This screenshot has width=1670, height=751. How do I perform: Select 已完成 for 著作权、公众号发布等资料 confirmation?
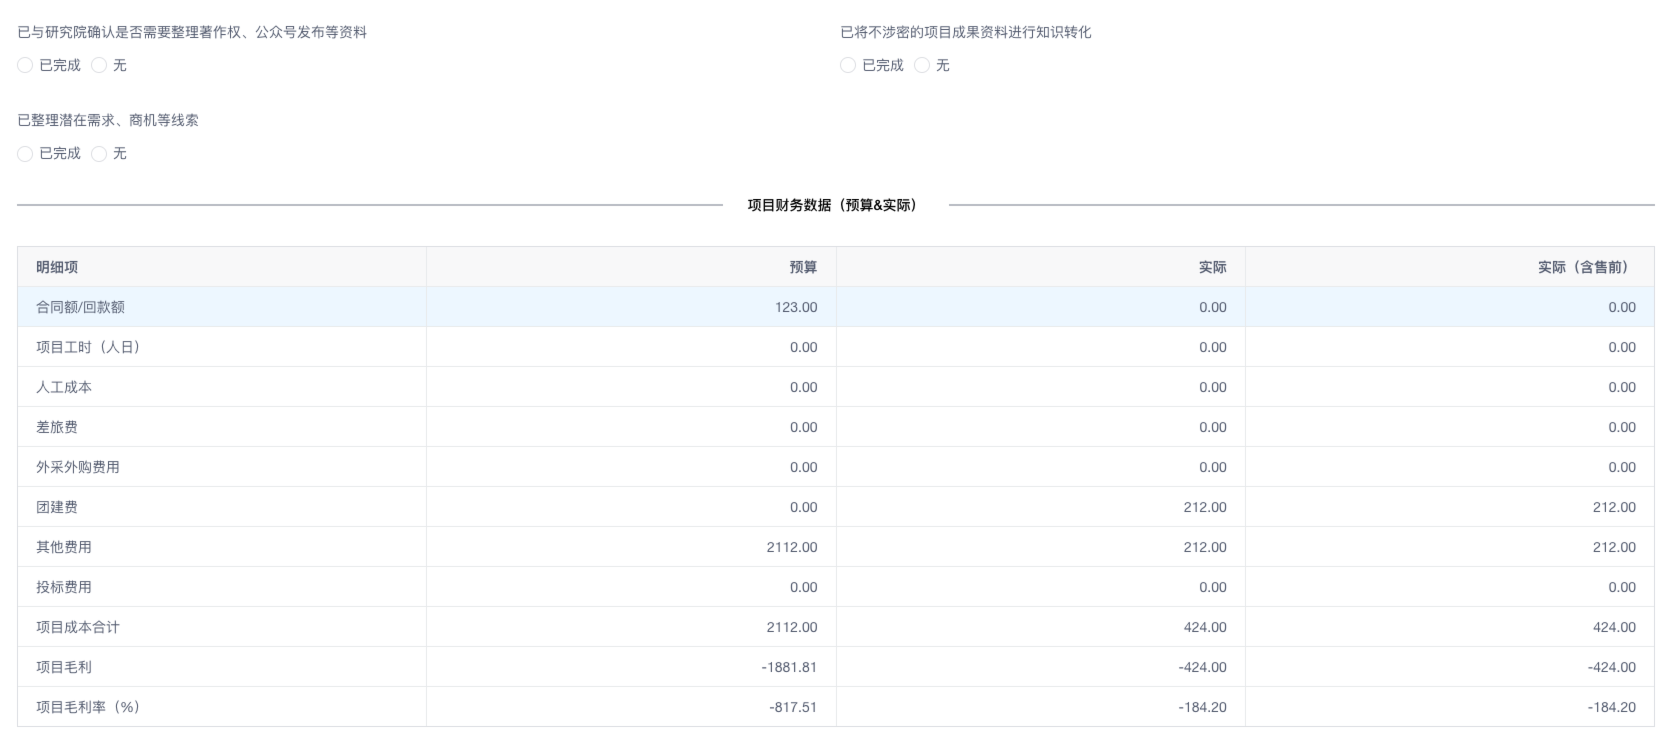(25, 66)
